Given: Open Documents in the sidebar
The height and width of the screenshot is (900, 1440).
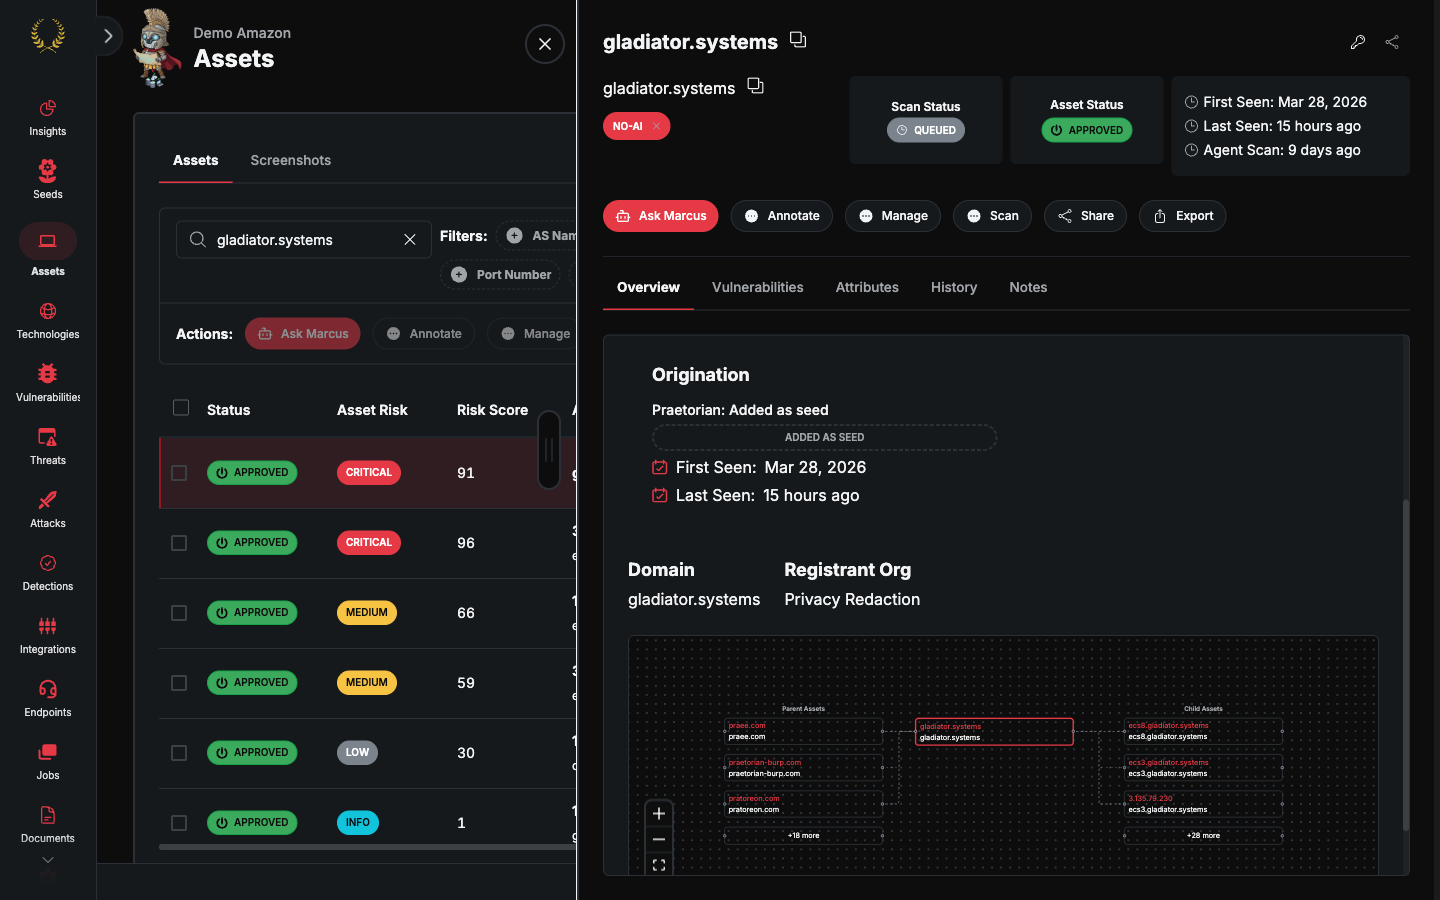Looking at the screenshot, I should click(x=47, y=825).
